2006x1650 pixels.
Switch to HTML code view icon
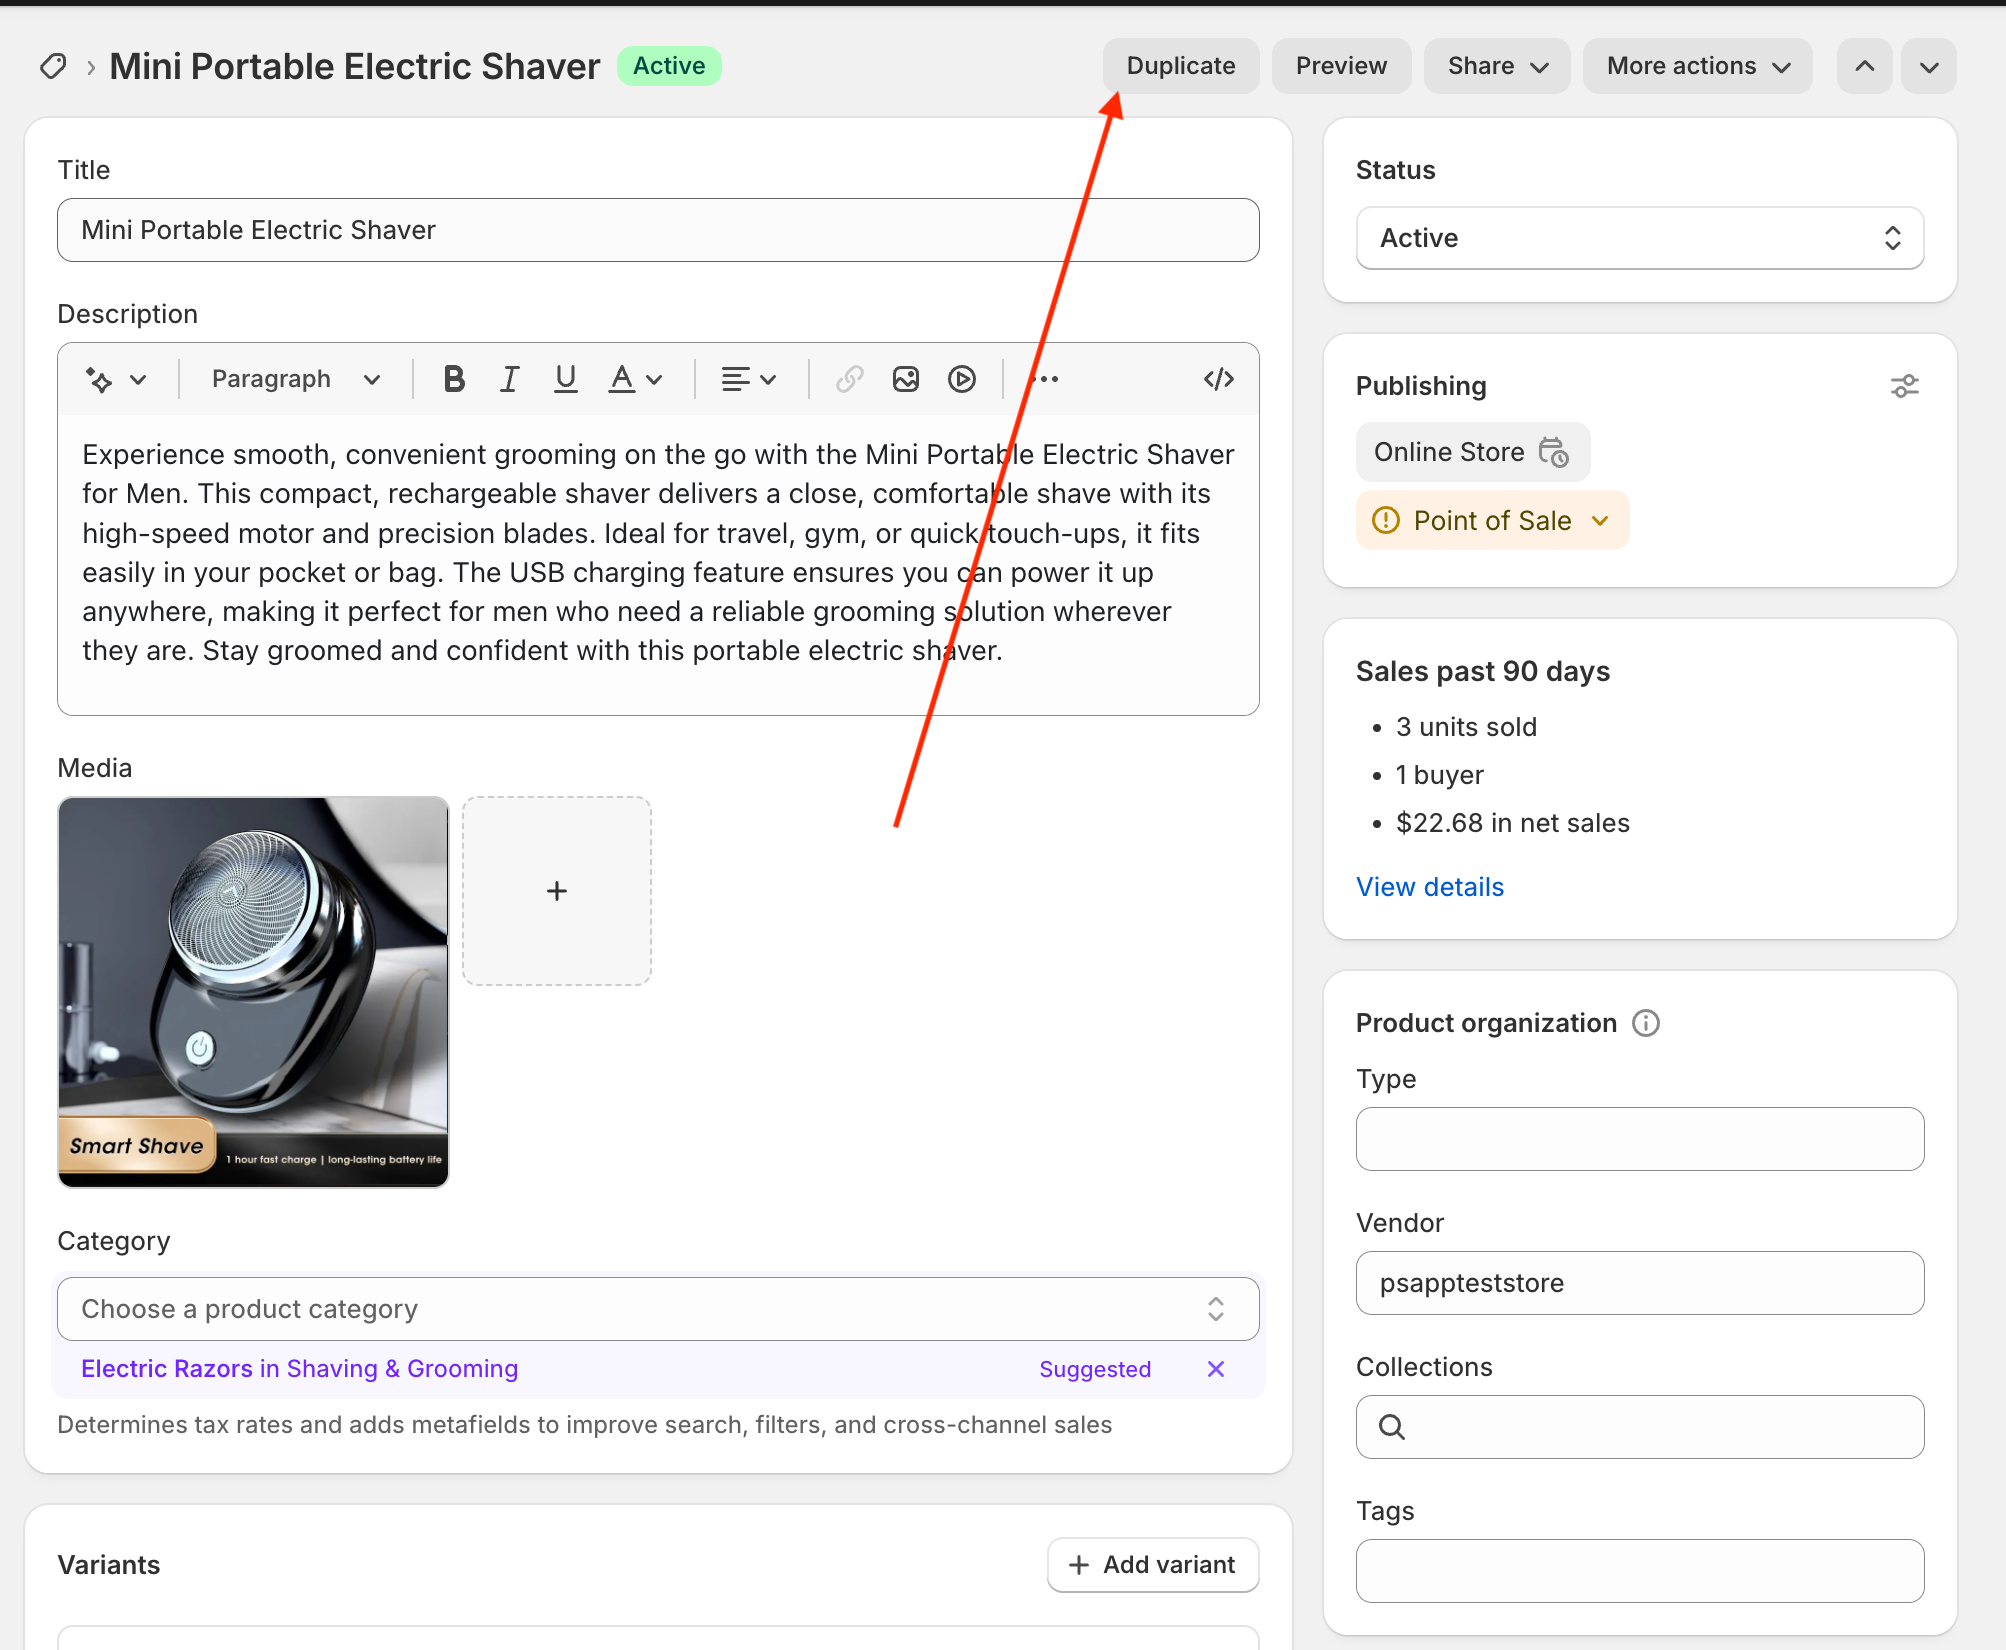click(x=1218, y=379)
